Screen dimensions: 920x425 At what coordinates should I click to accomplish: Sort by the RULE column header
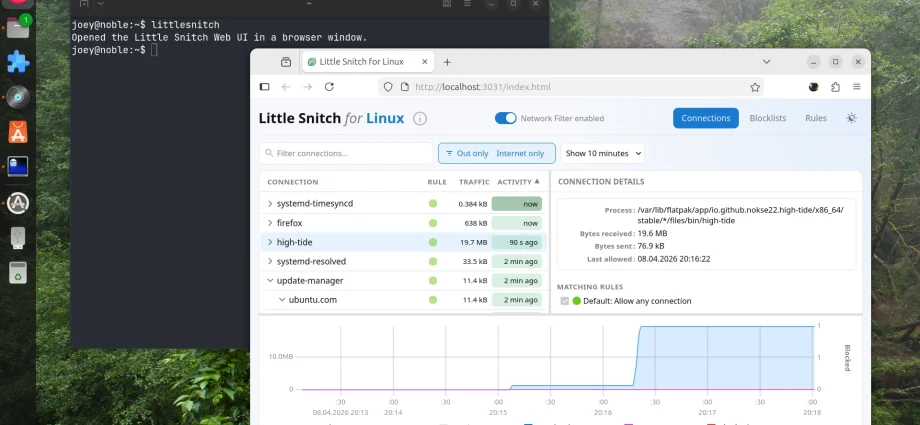pos(437,182)
